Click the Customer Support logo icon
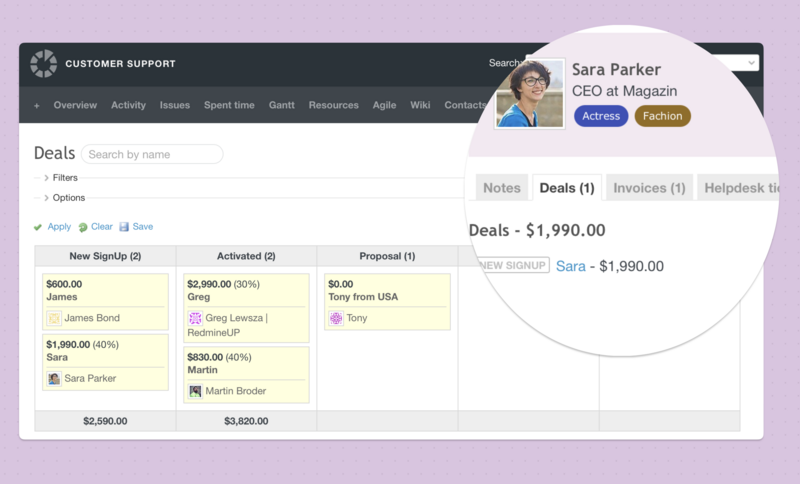Screen dimensions: 800x484 coord(44,64)
